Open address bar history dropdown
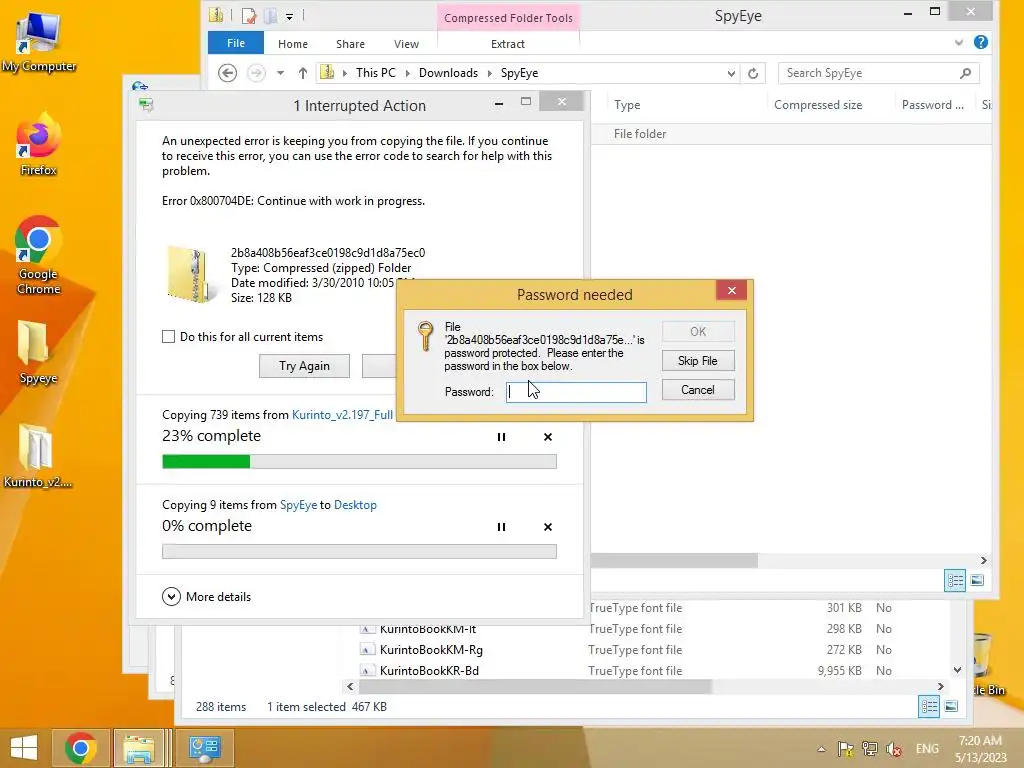1024x768 pixels. 731,73
